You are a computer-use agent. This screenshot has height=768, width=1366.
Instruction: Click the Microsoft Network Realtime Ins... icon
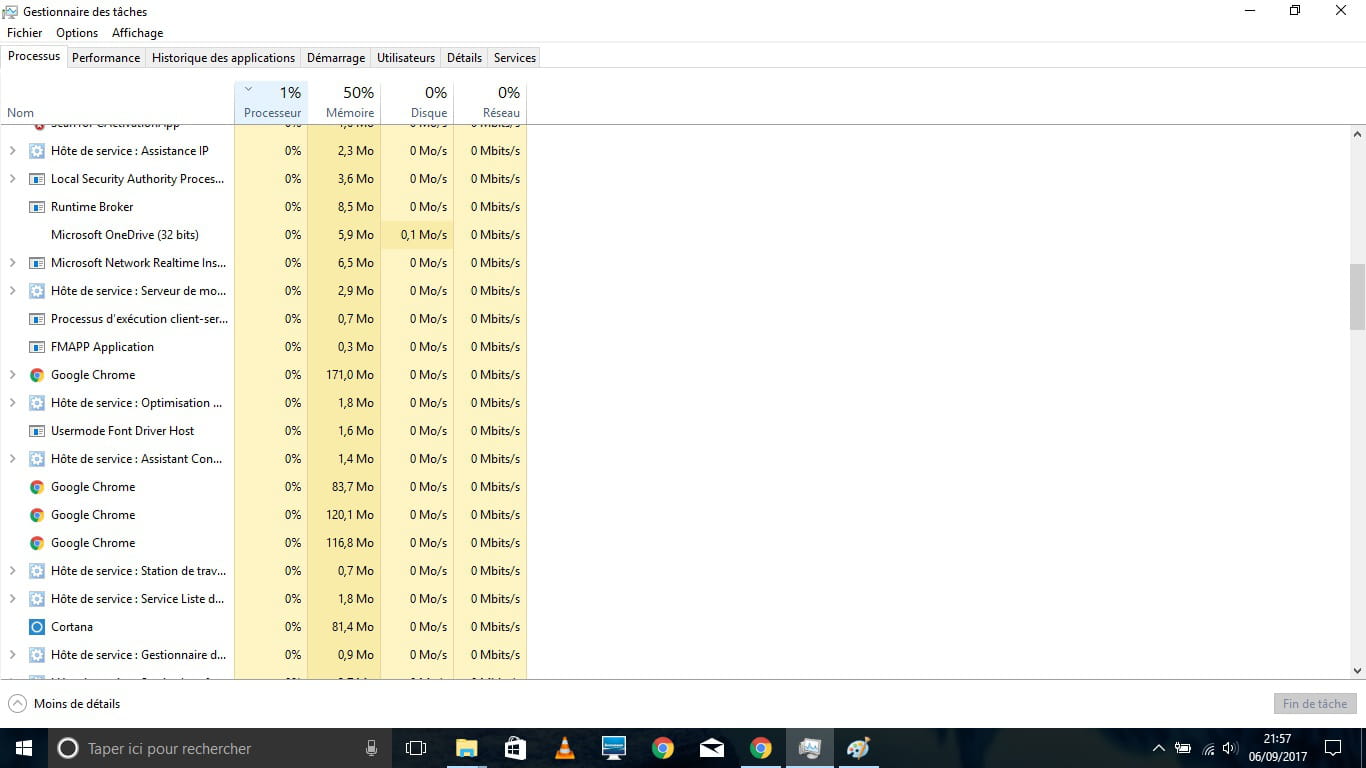(x=37, y=263)
